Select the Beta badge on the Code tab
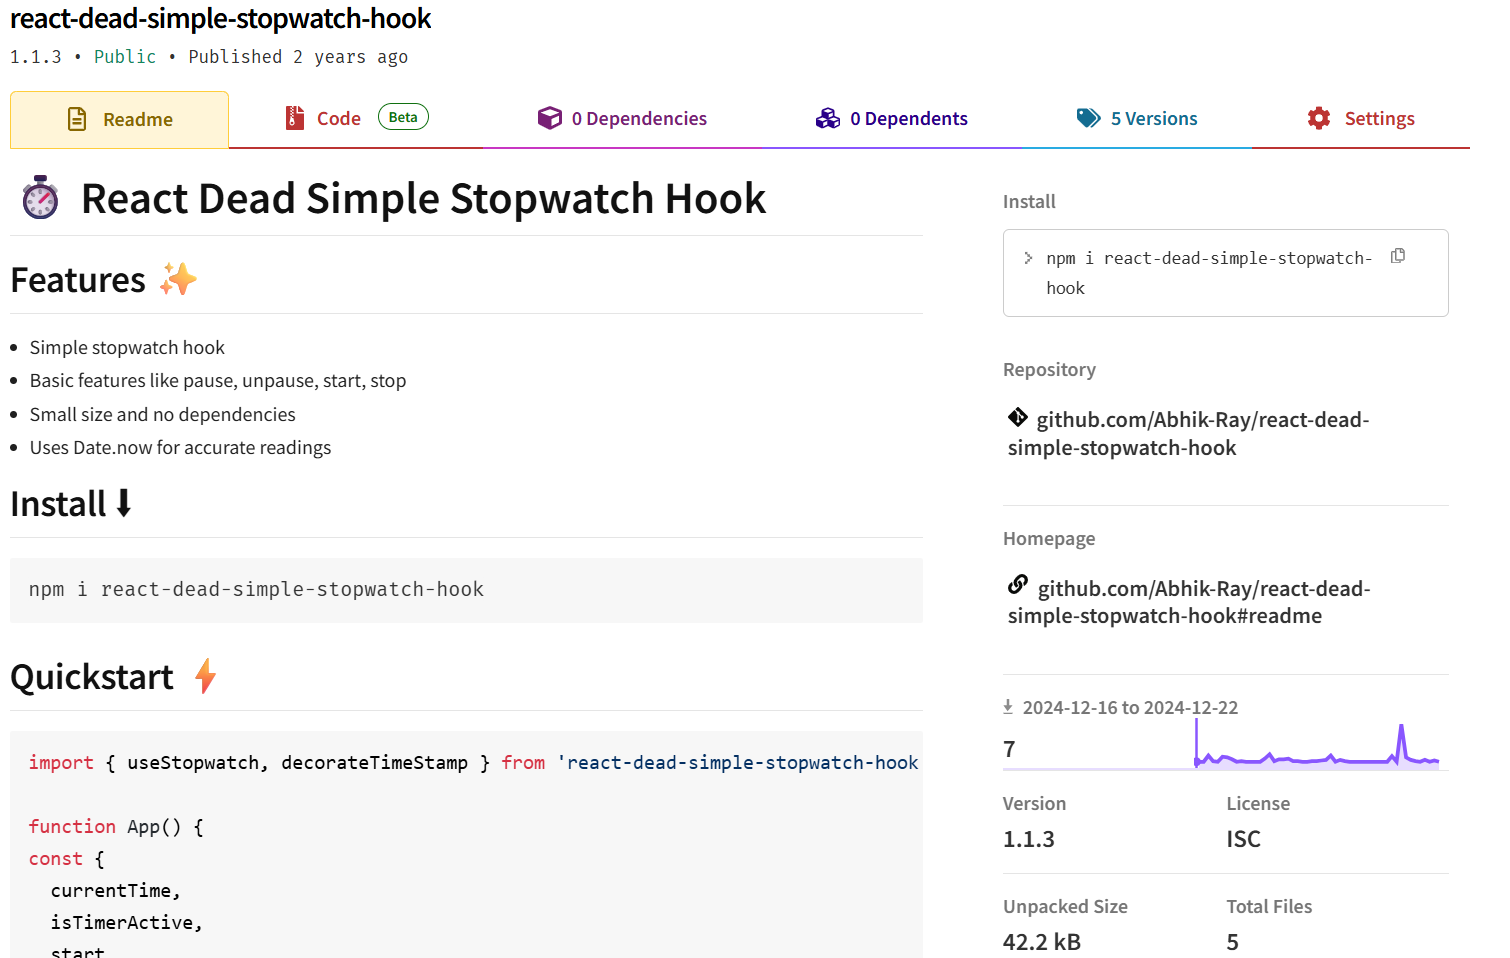Screen dimensions: 1510x958 point(403,116)
